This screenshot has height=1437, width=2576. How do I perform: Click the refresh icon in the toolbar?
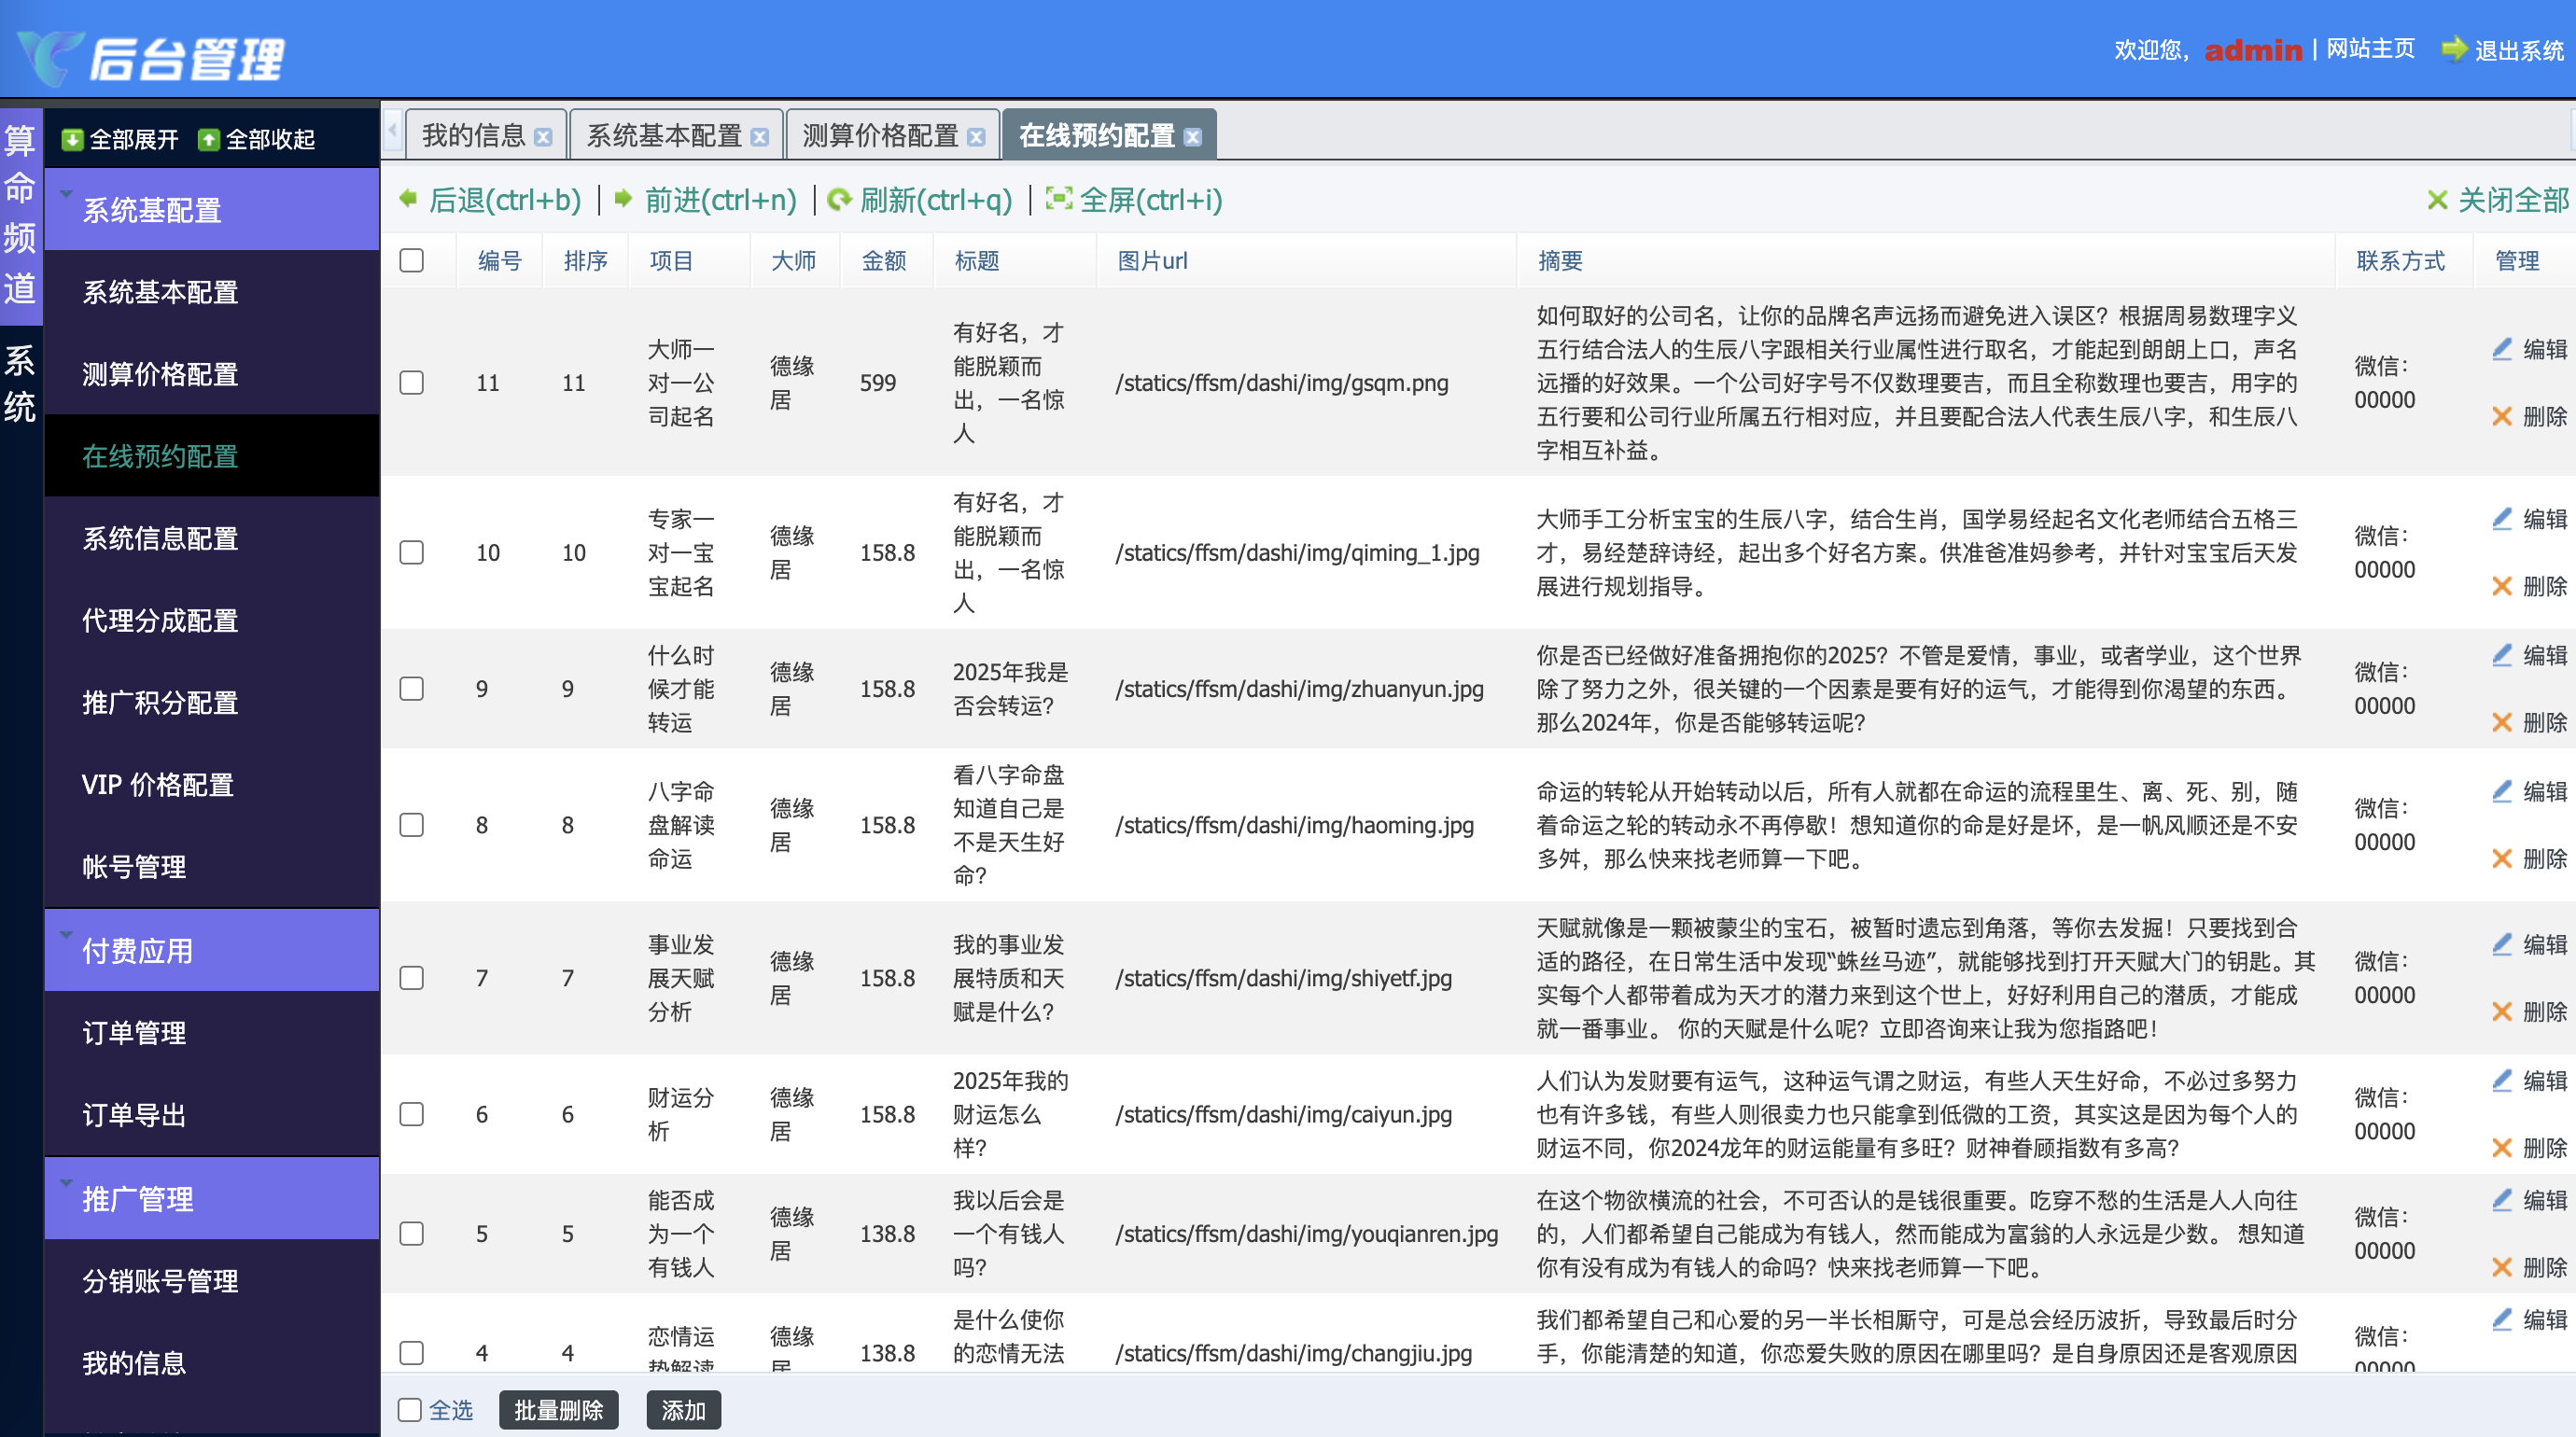tap(840, 199)
